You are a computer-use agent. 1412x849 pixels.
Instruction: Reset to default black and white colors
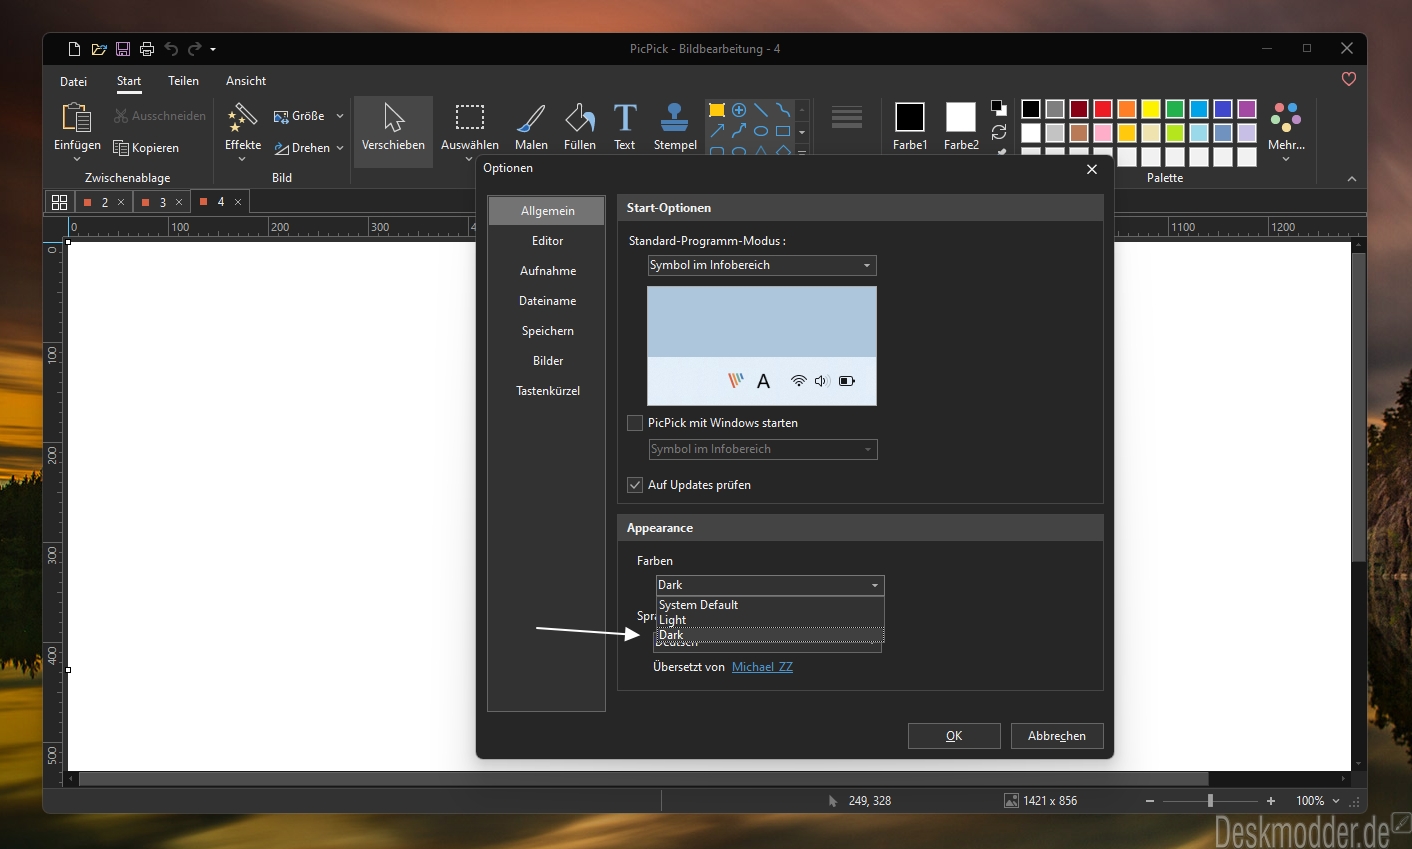click(x=999, y=108)
